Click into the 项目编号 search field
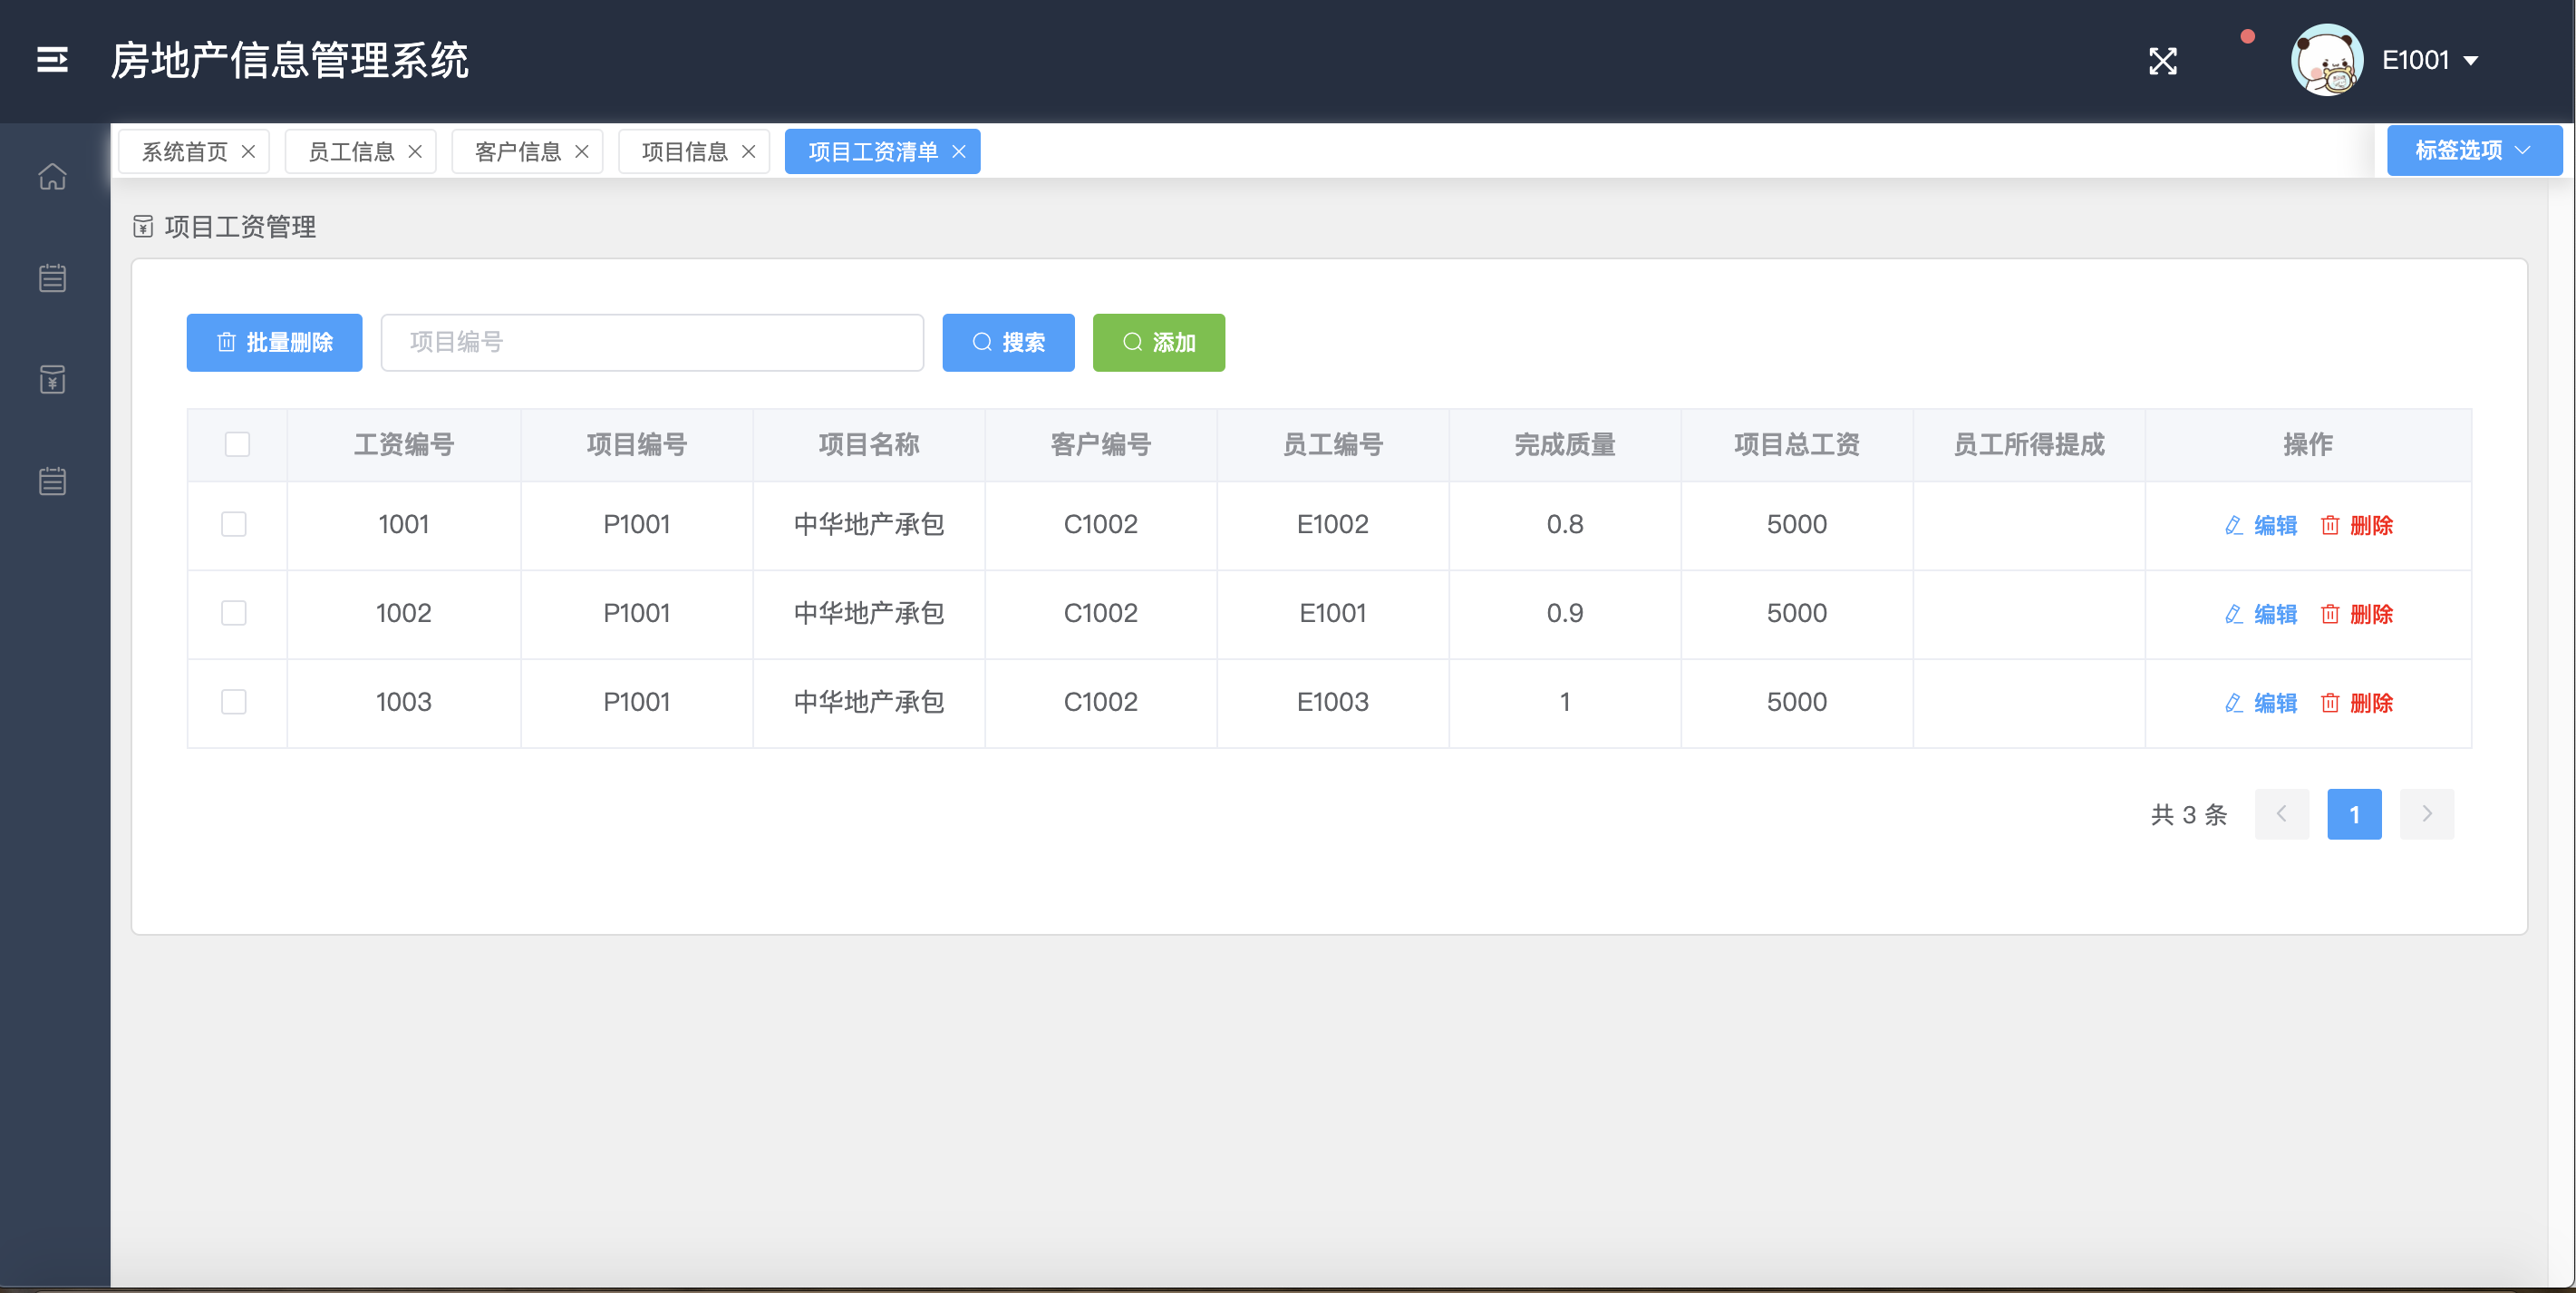2576x1293 pixels. (x=652, y=342)
